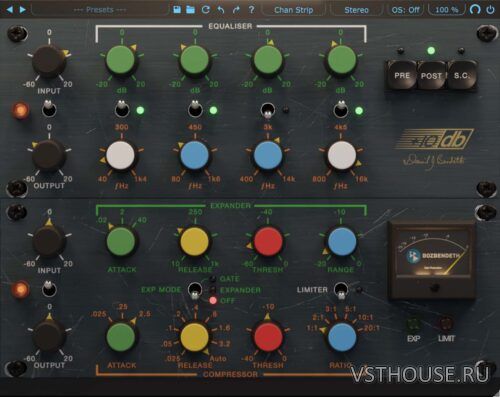
Task: Flip the EXP MODE selector switch
Action: [x=195, y=291]
